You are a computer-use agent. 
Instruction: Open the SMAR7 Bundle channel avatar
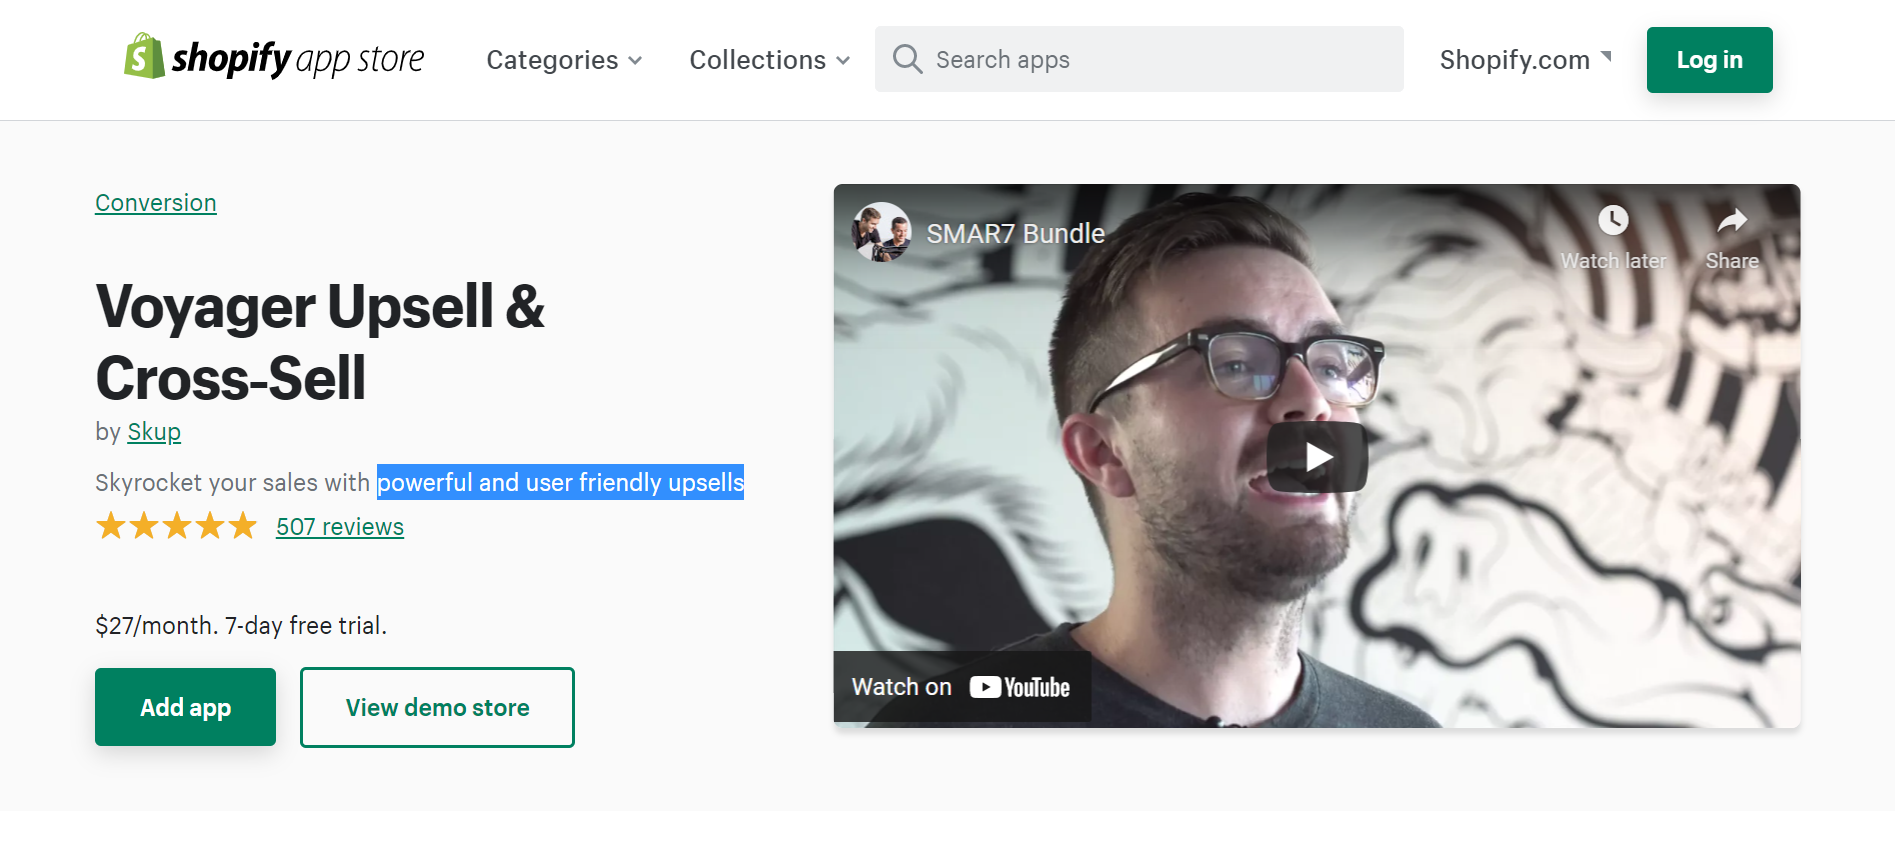click(881, 232)
